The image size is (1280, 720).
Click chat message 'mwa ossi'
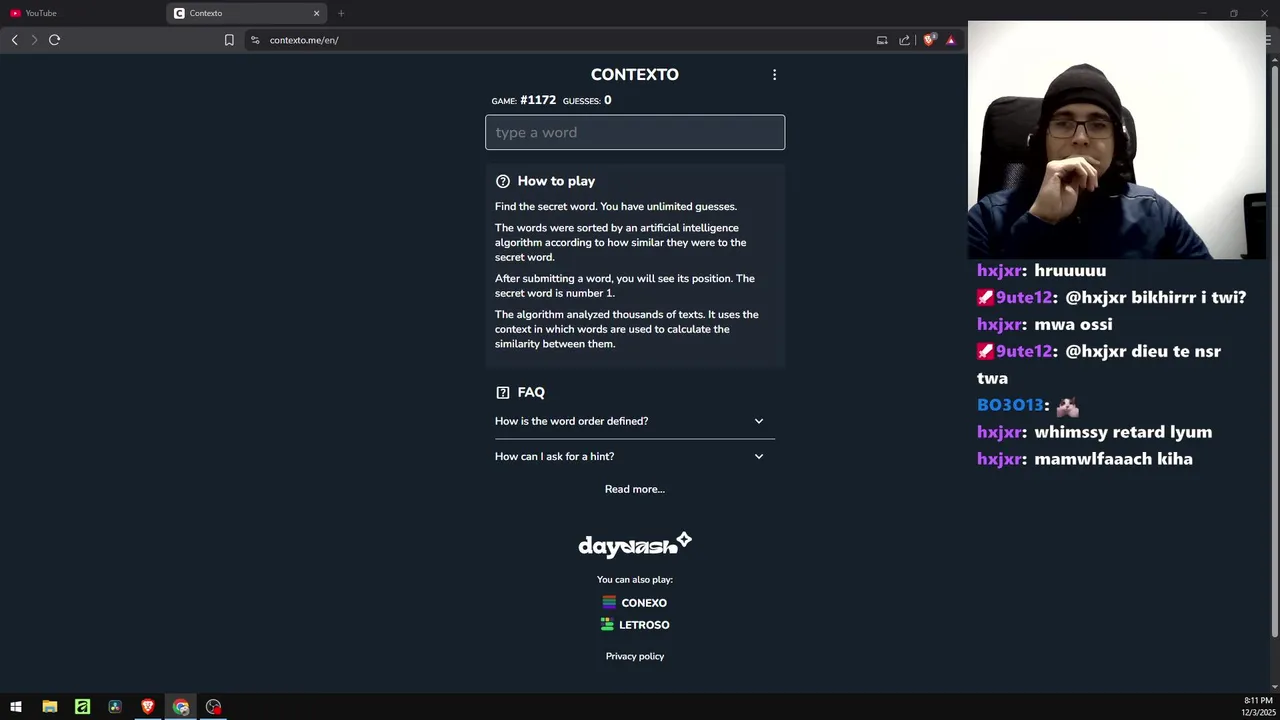pyautogui.click(x=1073, y=324)
